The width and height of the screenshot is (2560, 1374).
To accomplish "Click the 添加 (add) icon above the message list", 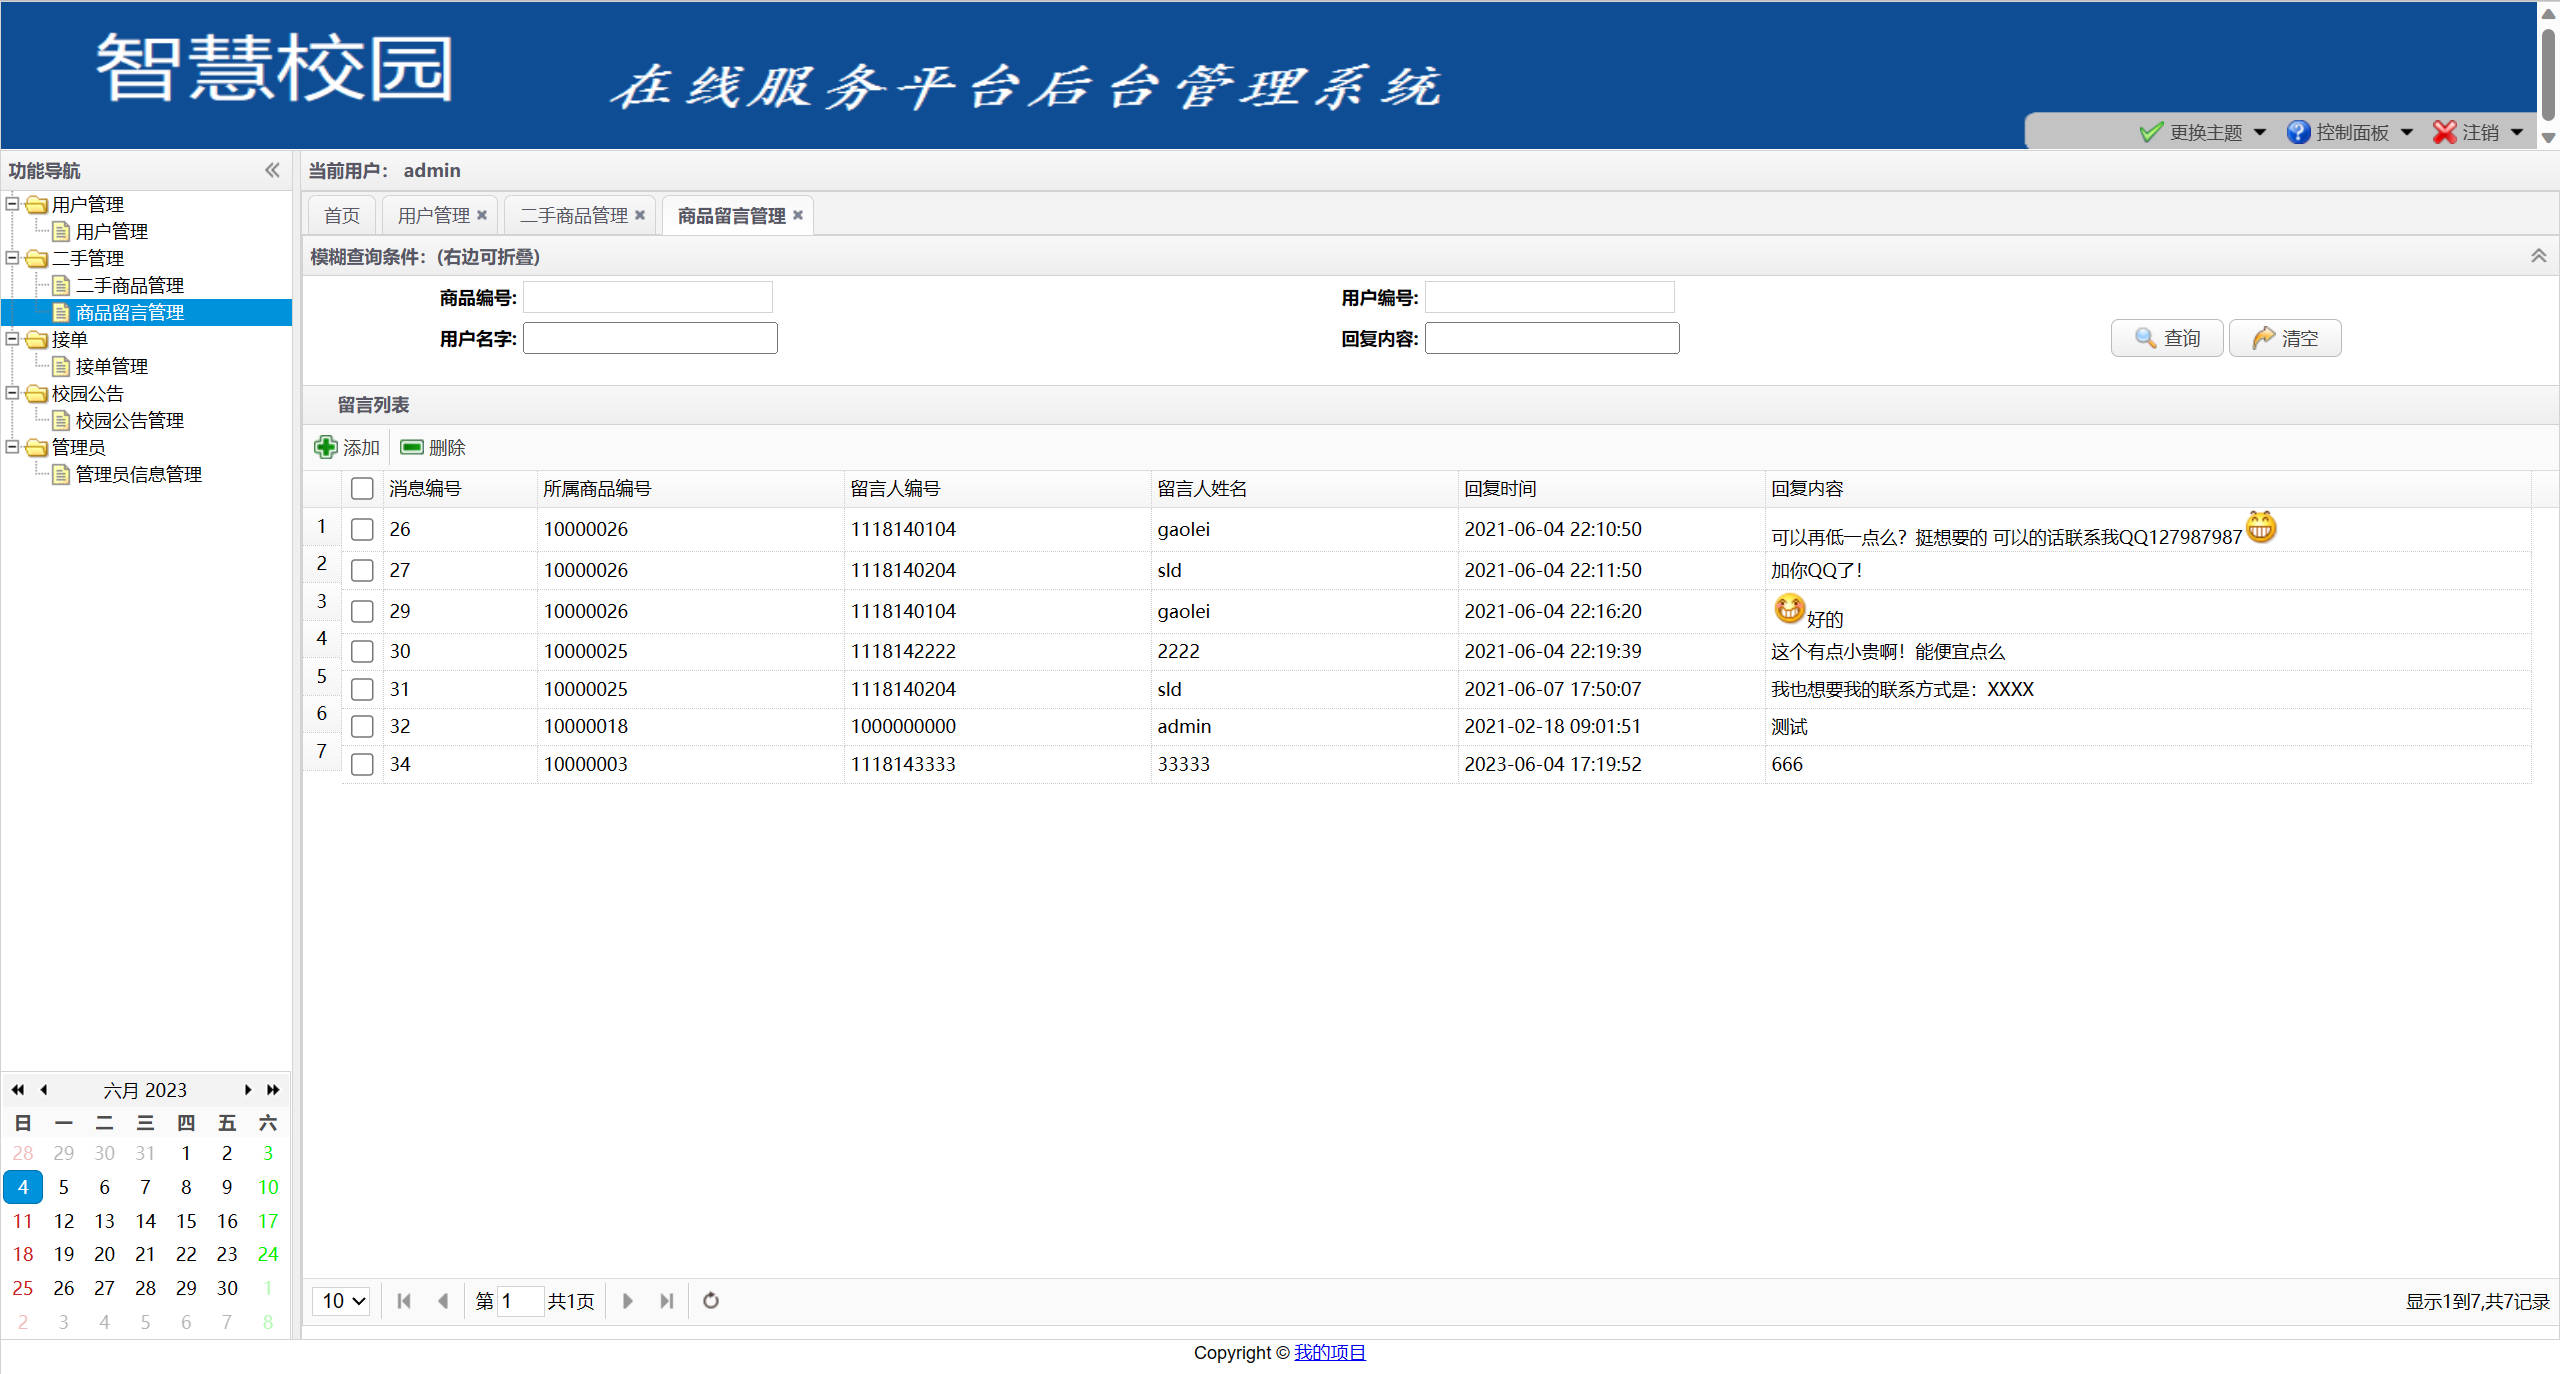I will click(x=326, y=447).
